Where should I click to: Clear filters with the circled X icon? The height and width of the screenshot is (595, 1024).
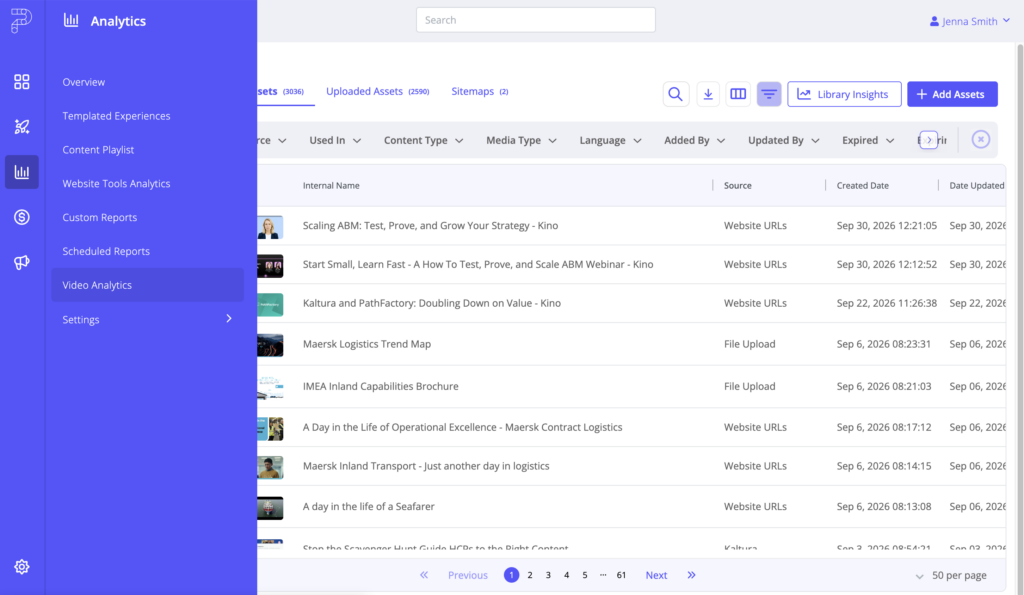[x=980, y=139]
